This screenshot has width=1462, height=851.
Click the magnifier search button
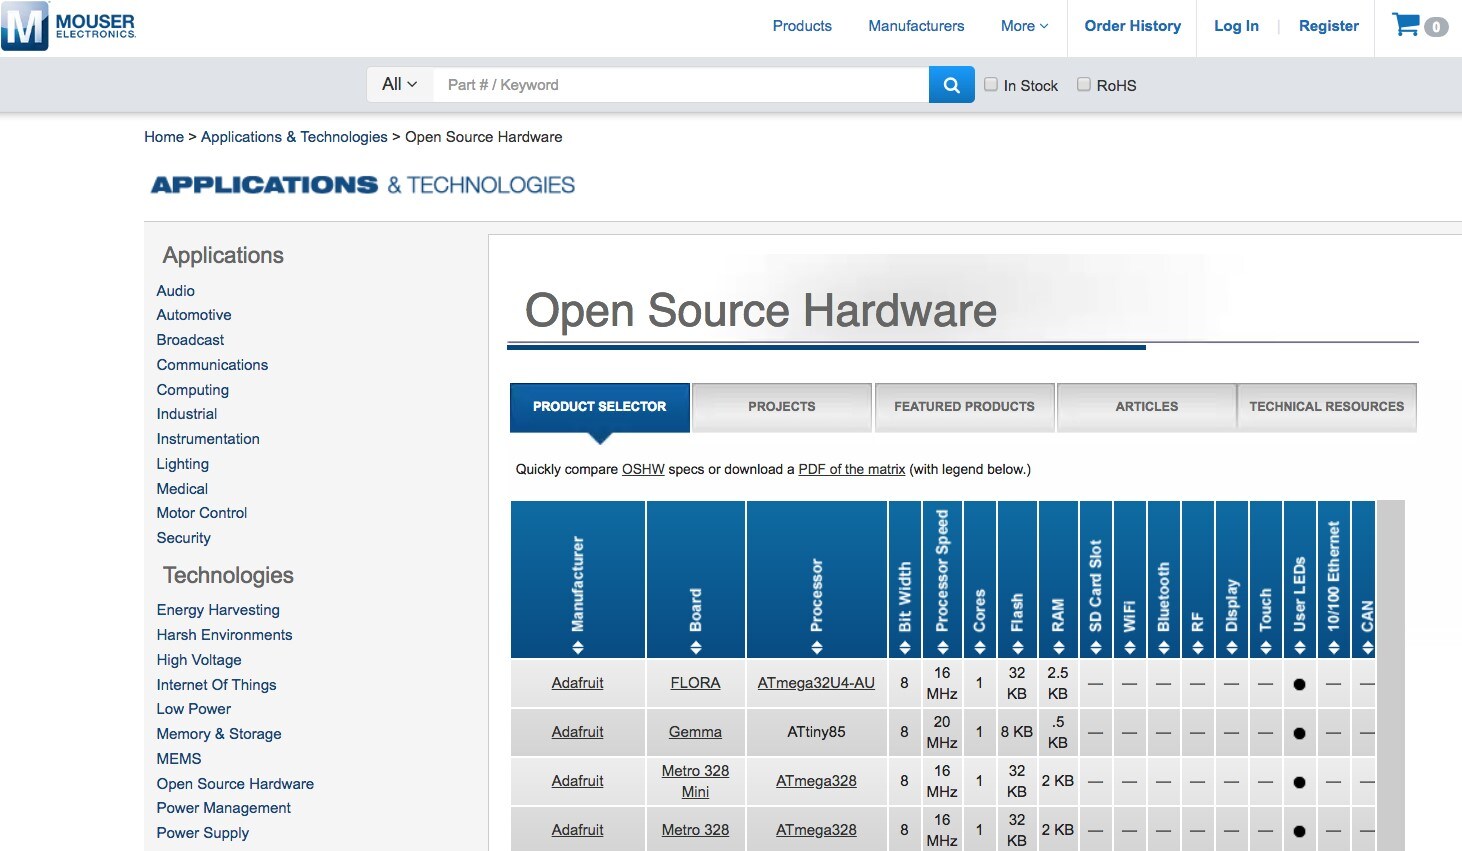click(951, 85)
